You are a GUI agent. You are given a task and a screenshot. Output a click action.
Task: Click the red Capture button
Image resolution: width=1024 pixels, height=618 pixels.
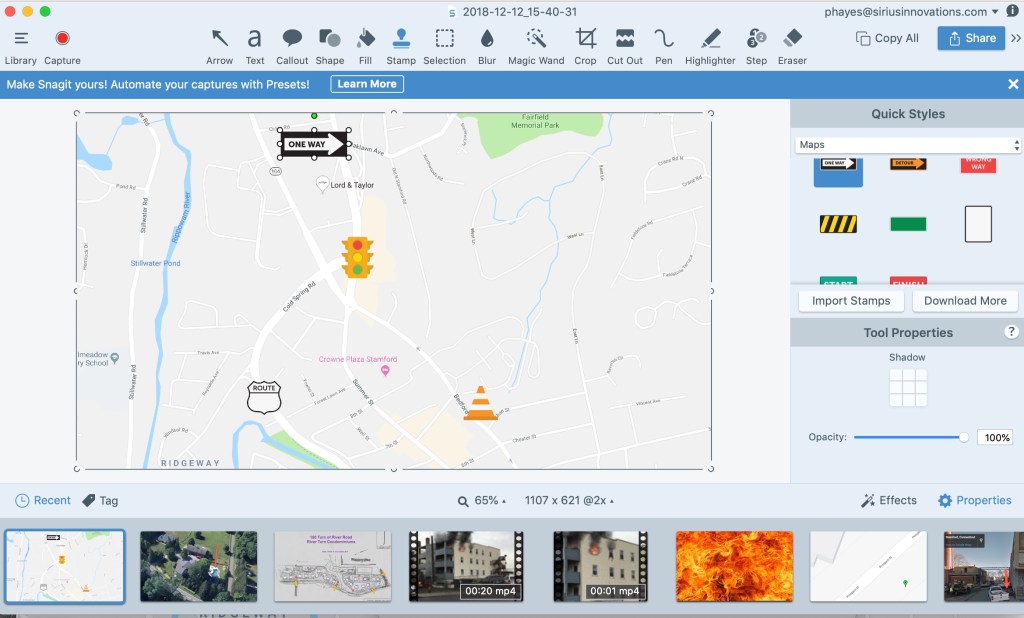(62, 39)
